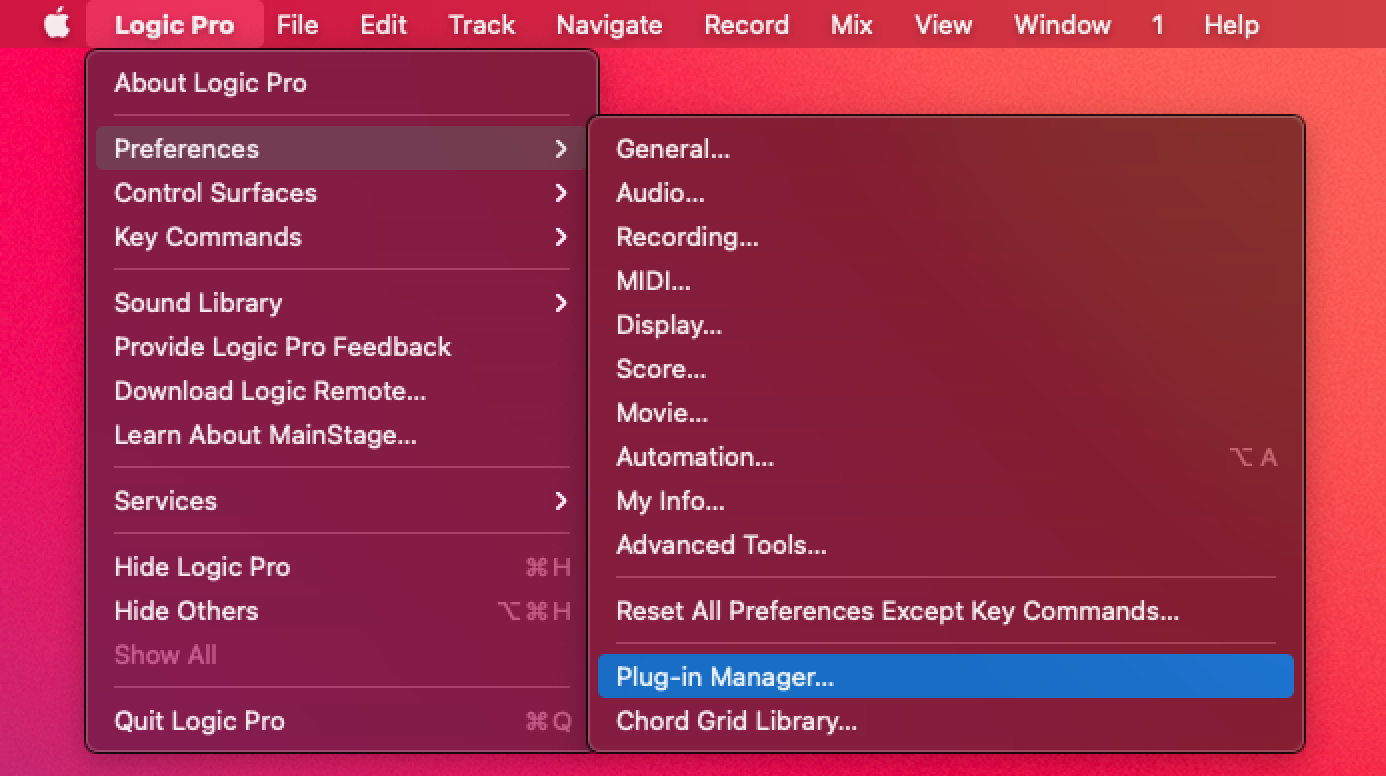Open the File menu
Viewport: 1386px width, 776px height.
[x=297, y=24]
